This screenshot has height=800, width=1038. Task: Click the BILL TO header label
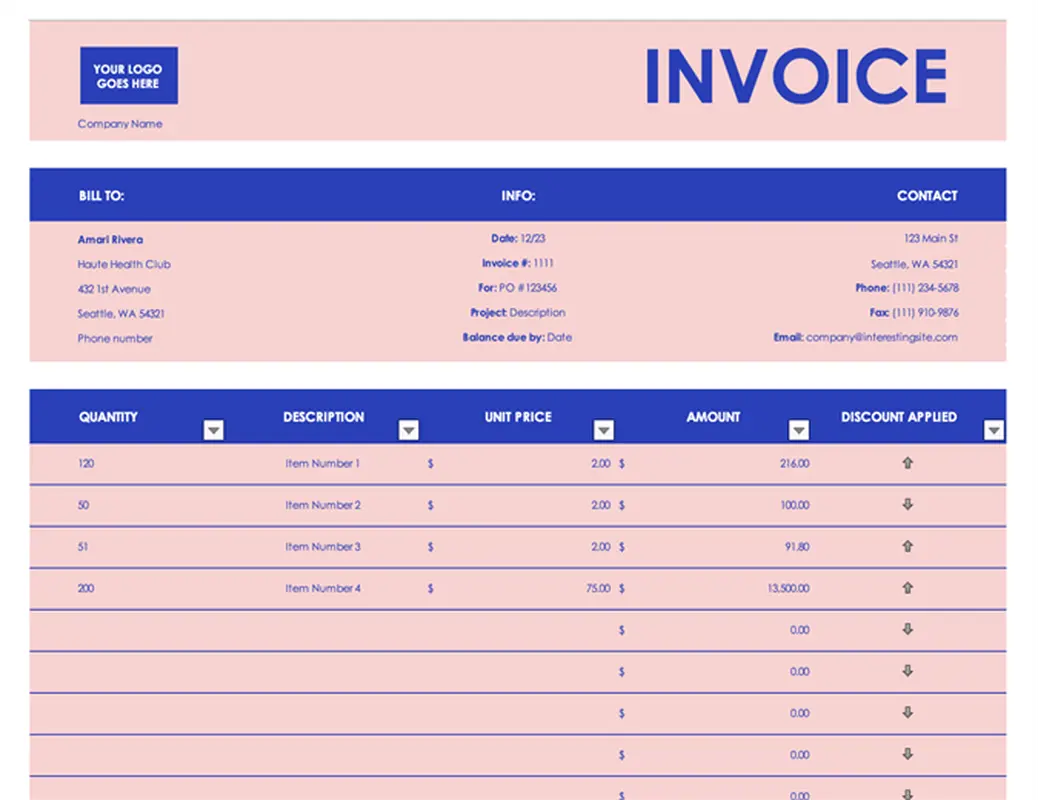102,196
